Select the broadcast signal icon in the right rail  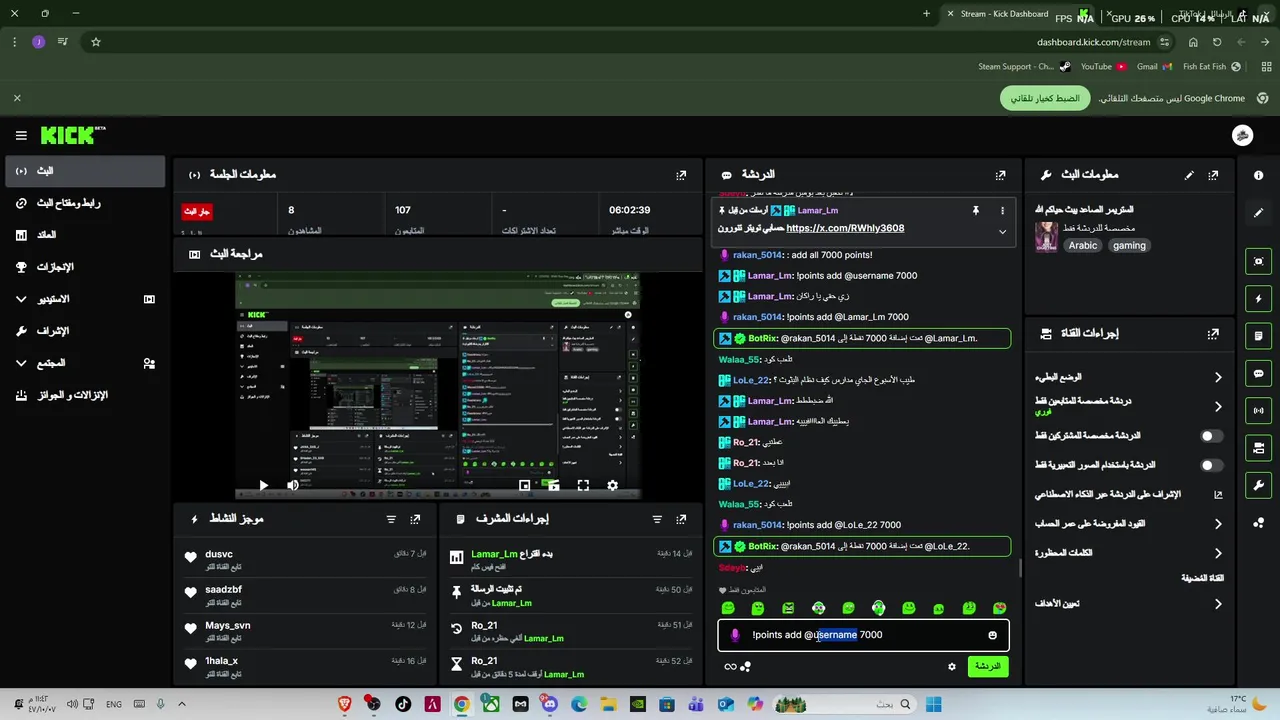tap(1258, 410)
